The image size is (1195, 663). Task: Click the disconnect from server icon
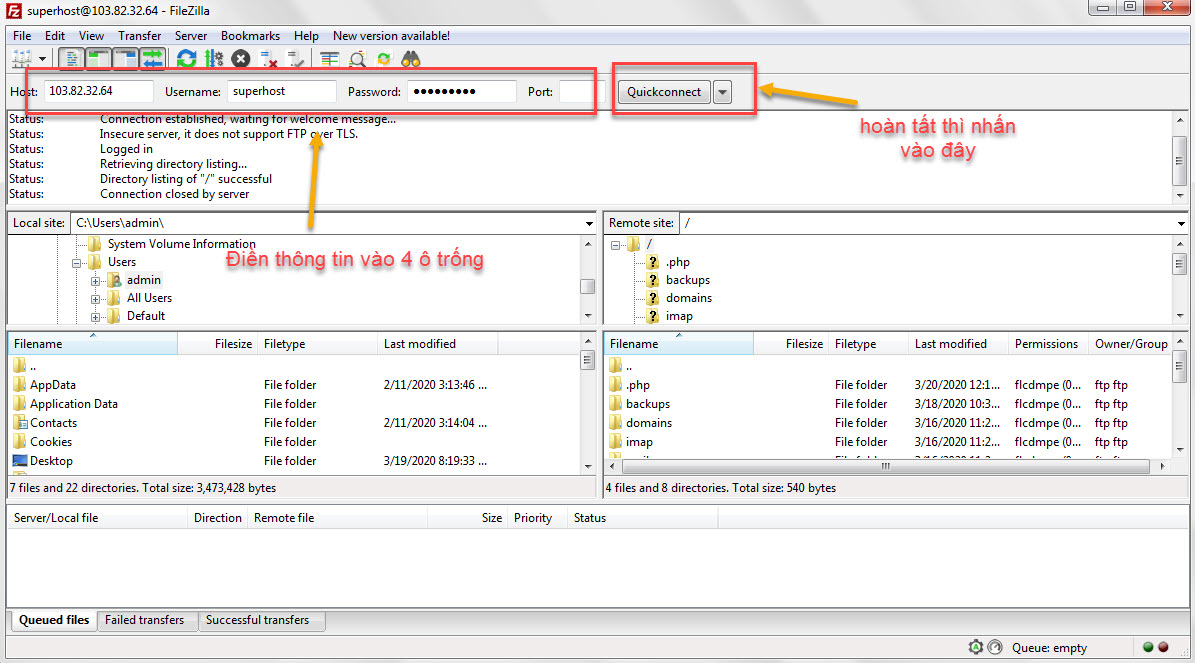(x=268, y=59)
